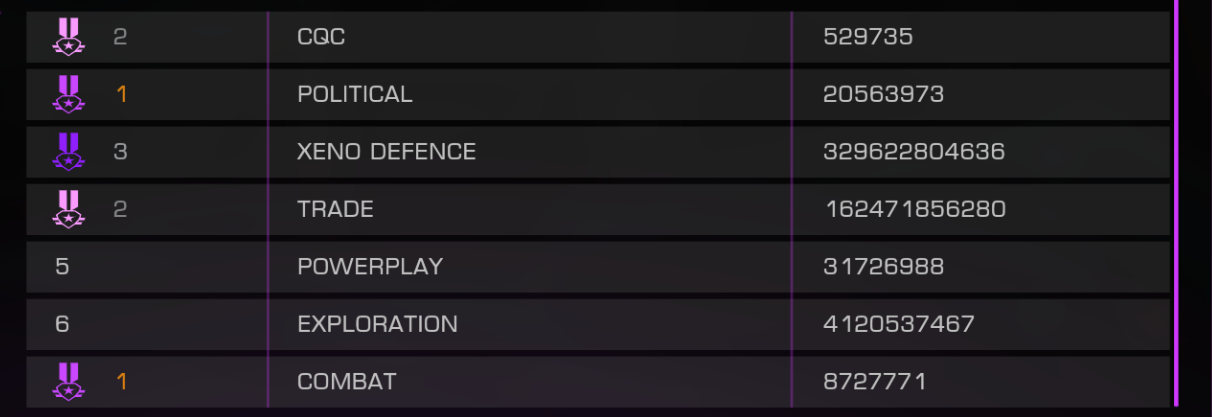Image resolution: width=1212 pixels, height=417 pixels.
Task: Click the purple vertical scrollbar on the right
Action: click(x=1176, y=203)
